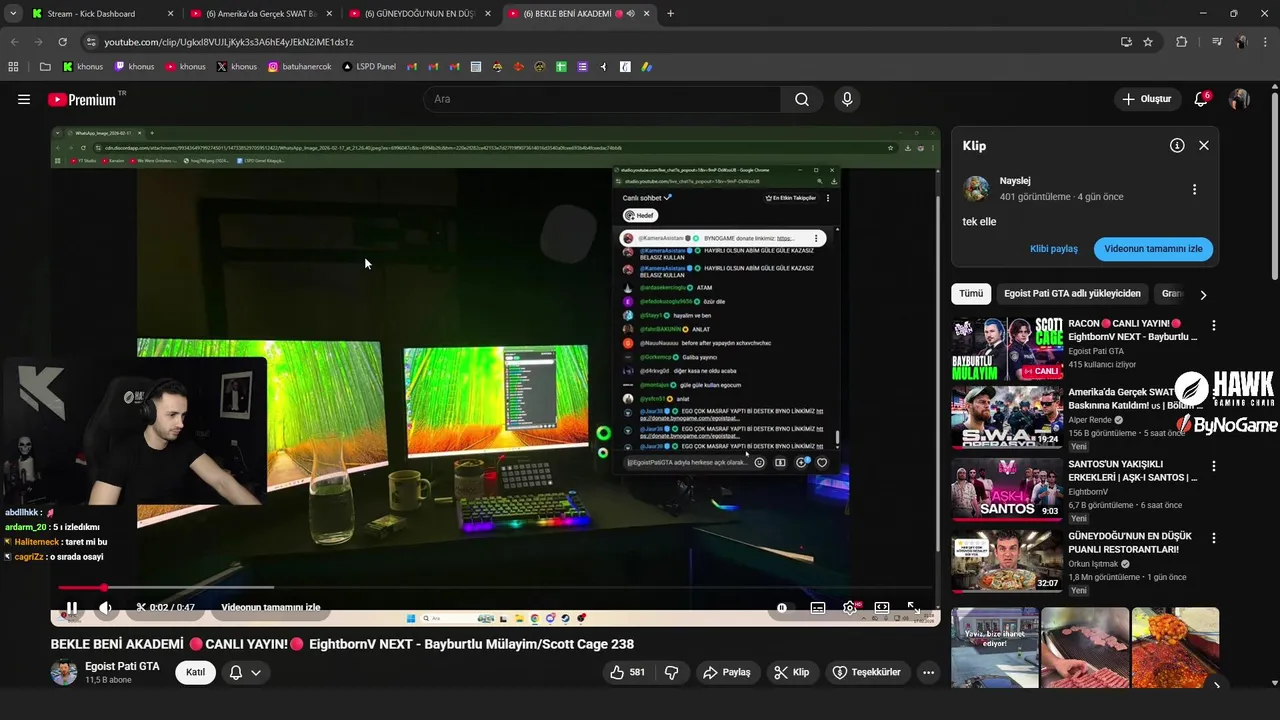
Task: Dislike the video with thumbs down
Action: click(672, 672)
